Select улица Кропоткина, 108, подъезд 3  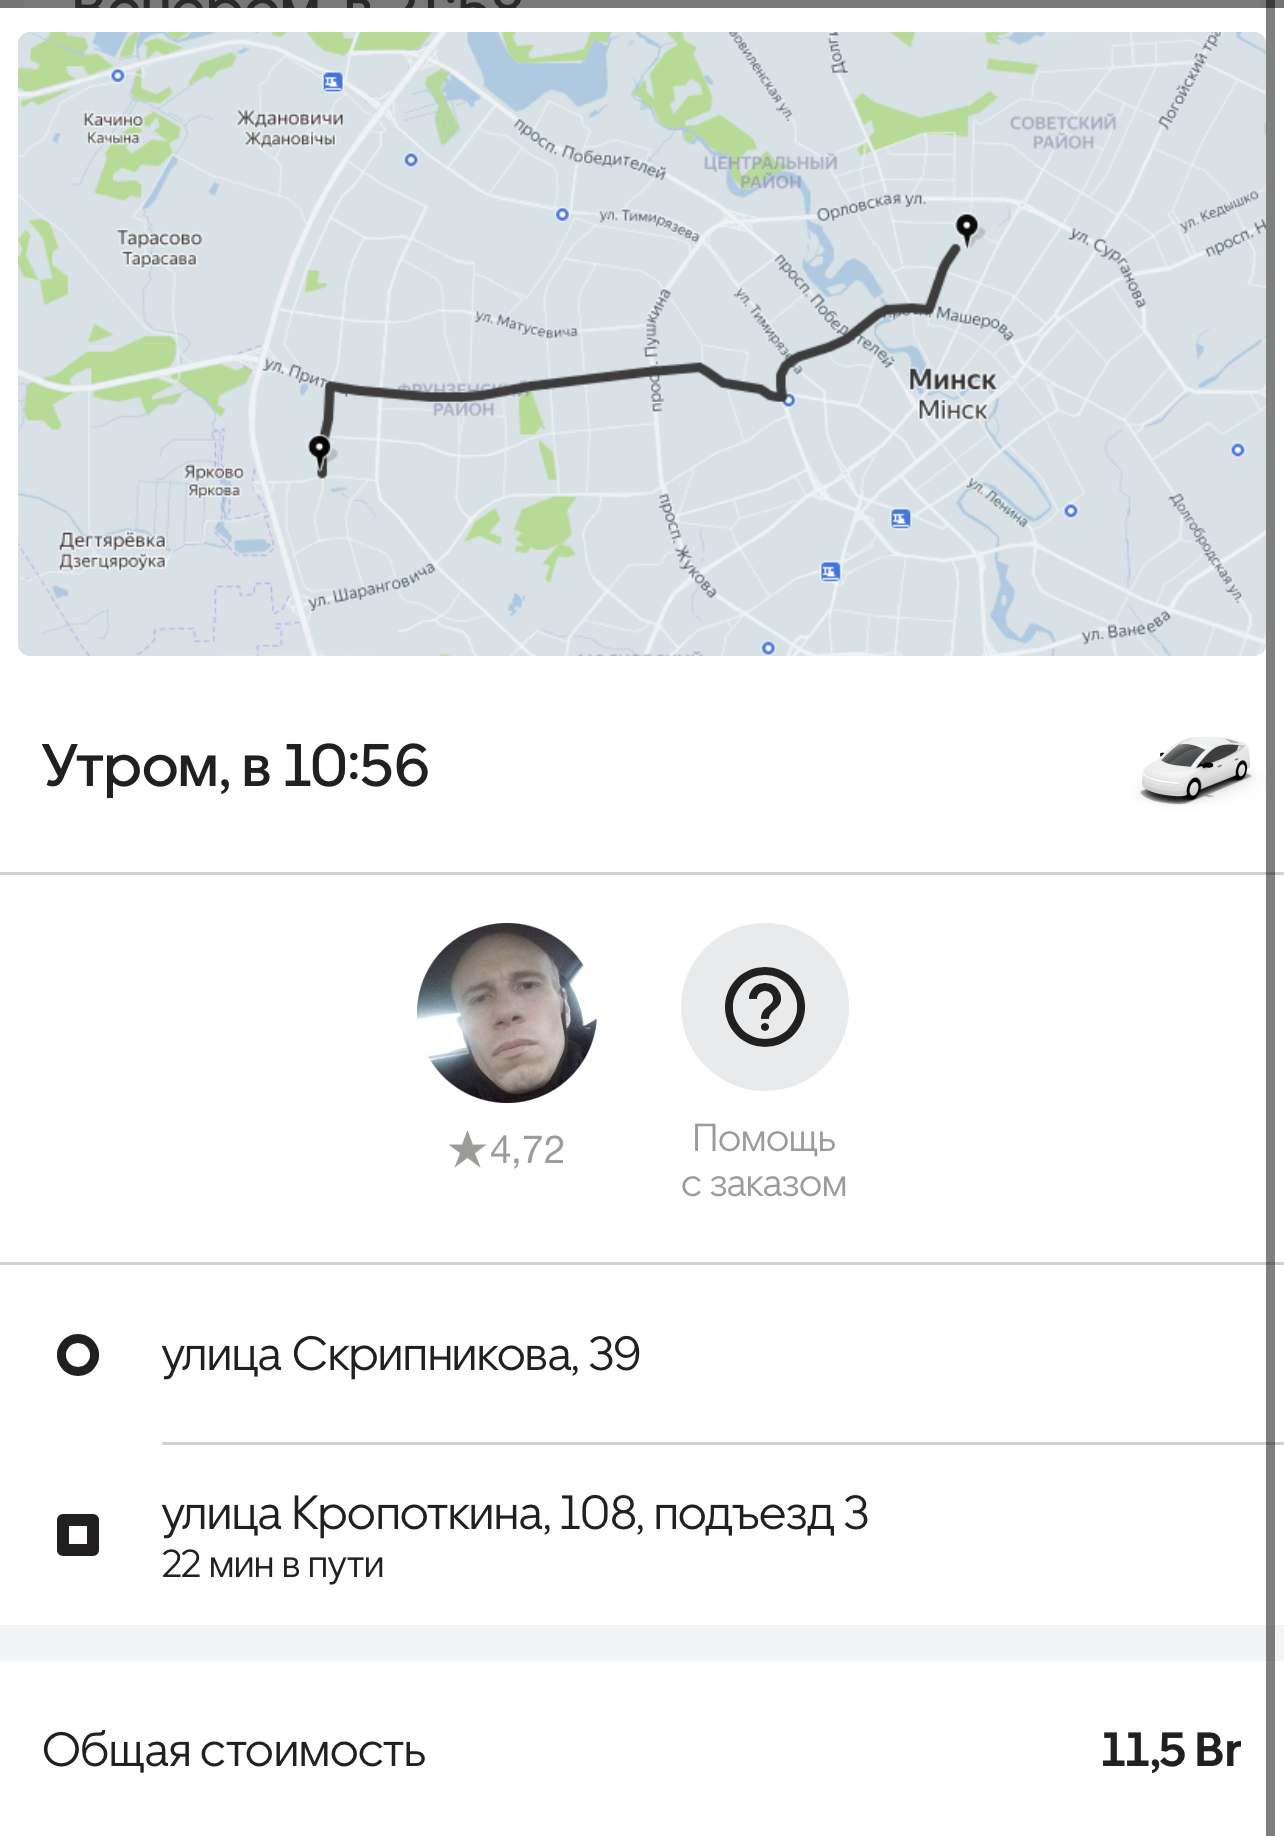515,1514
